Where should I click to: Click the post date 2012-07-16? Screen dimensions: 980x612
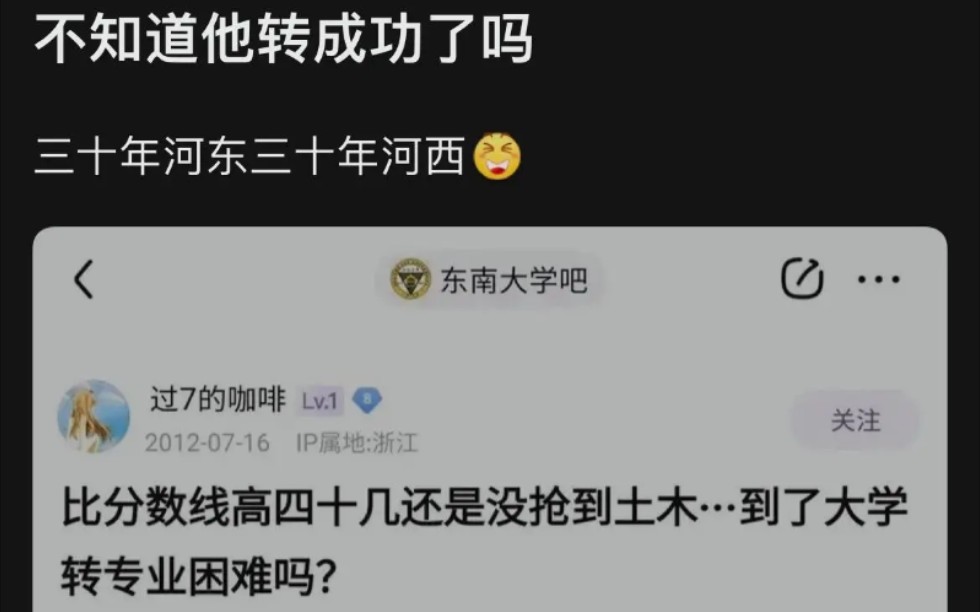coord(207,443)
